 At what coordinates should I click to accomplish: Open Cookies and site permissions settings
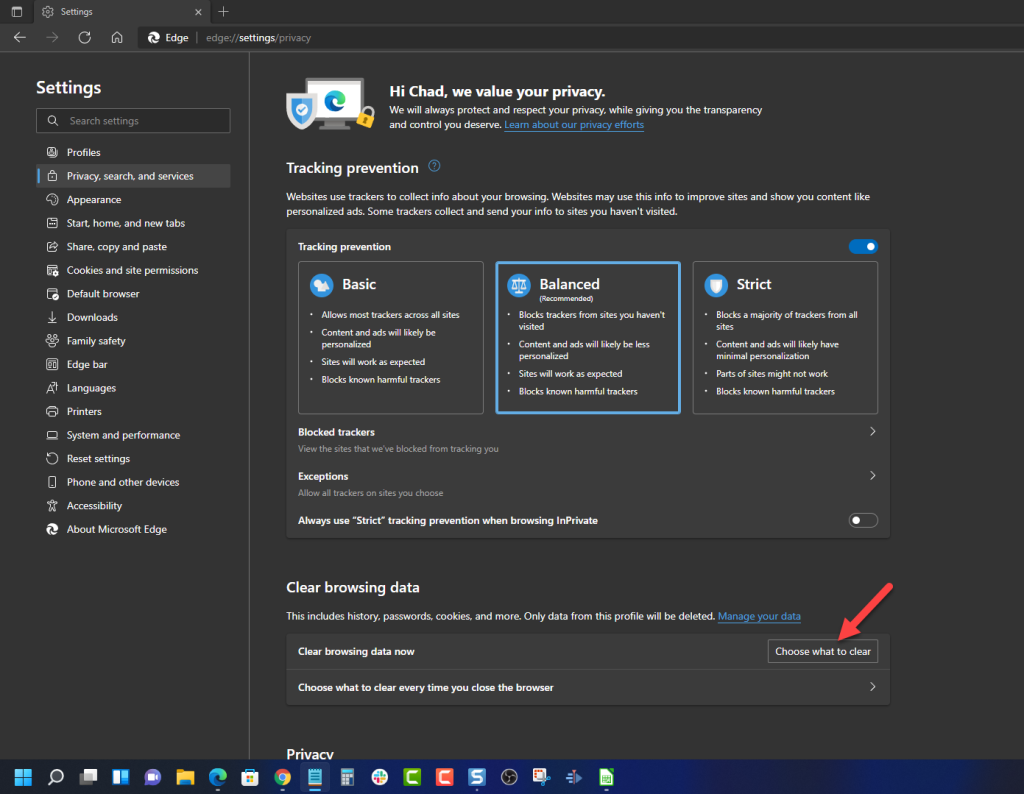(x=133, y=270)
